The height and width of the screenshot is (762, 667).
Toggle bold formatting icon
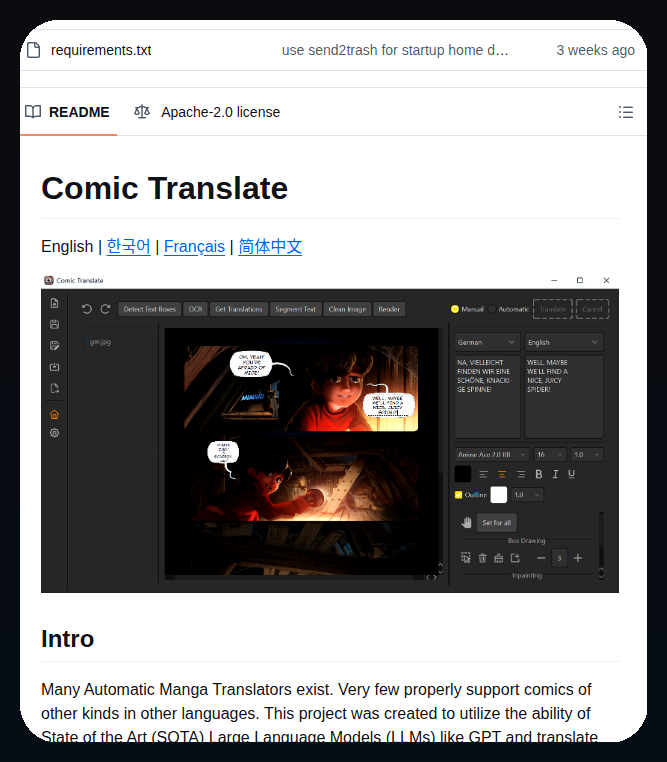click(538, 474)
